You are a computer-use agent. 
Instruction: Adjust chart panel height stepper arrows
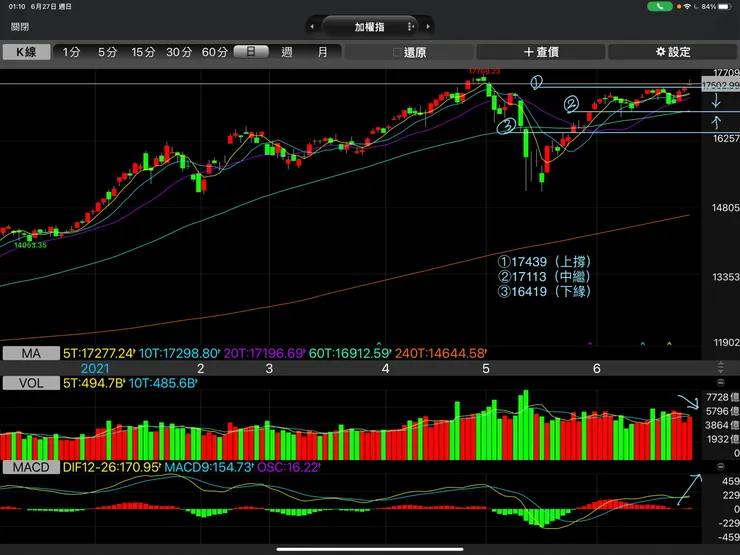(x=721, y=367)
